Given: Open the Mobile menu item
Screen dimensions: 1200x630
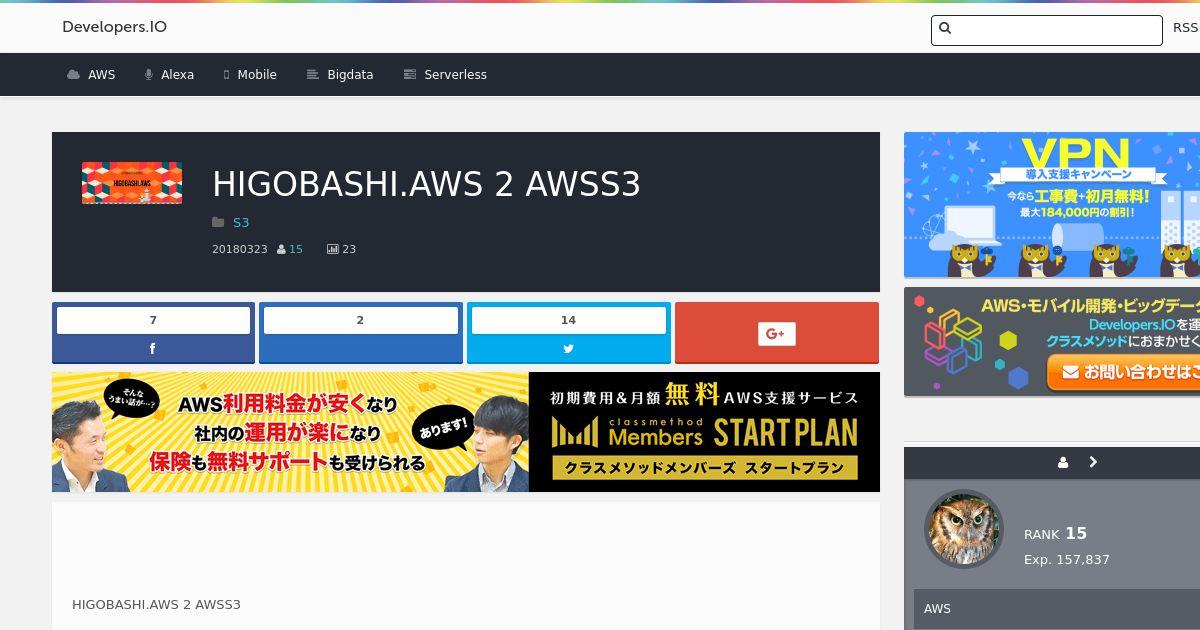Looking at the screenshot, I should tap(257, 75).
